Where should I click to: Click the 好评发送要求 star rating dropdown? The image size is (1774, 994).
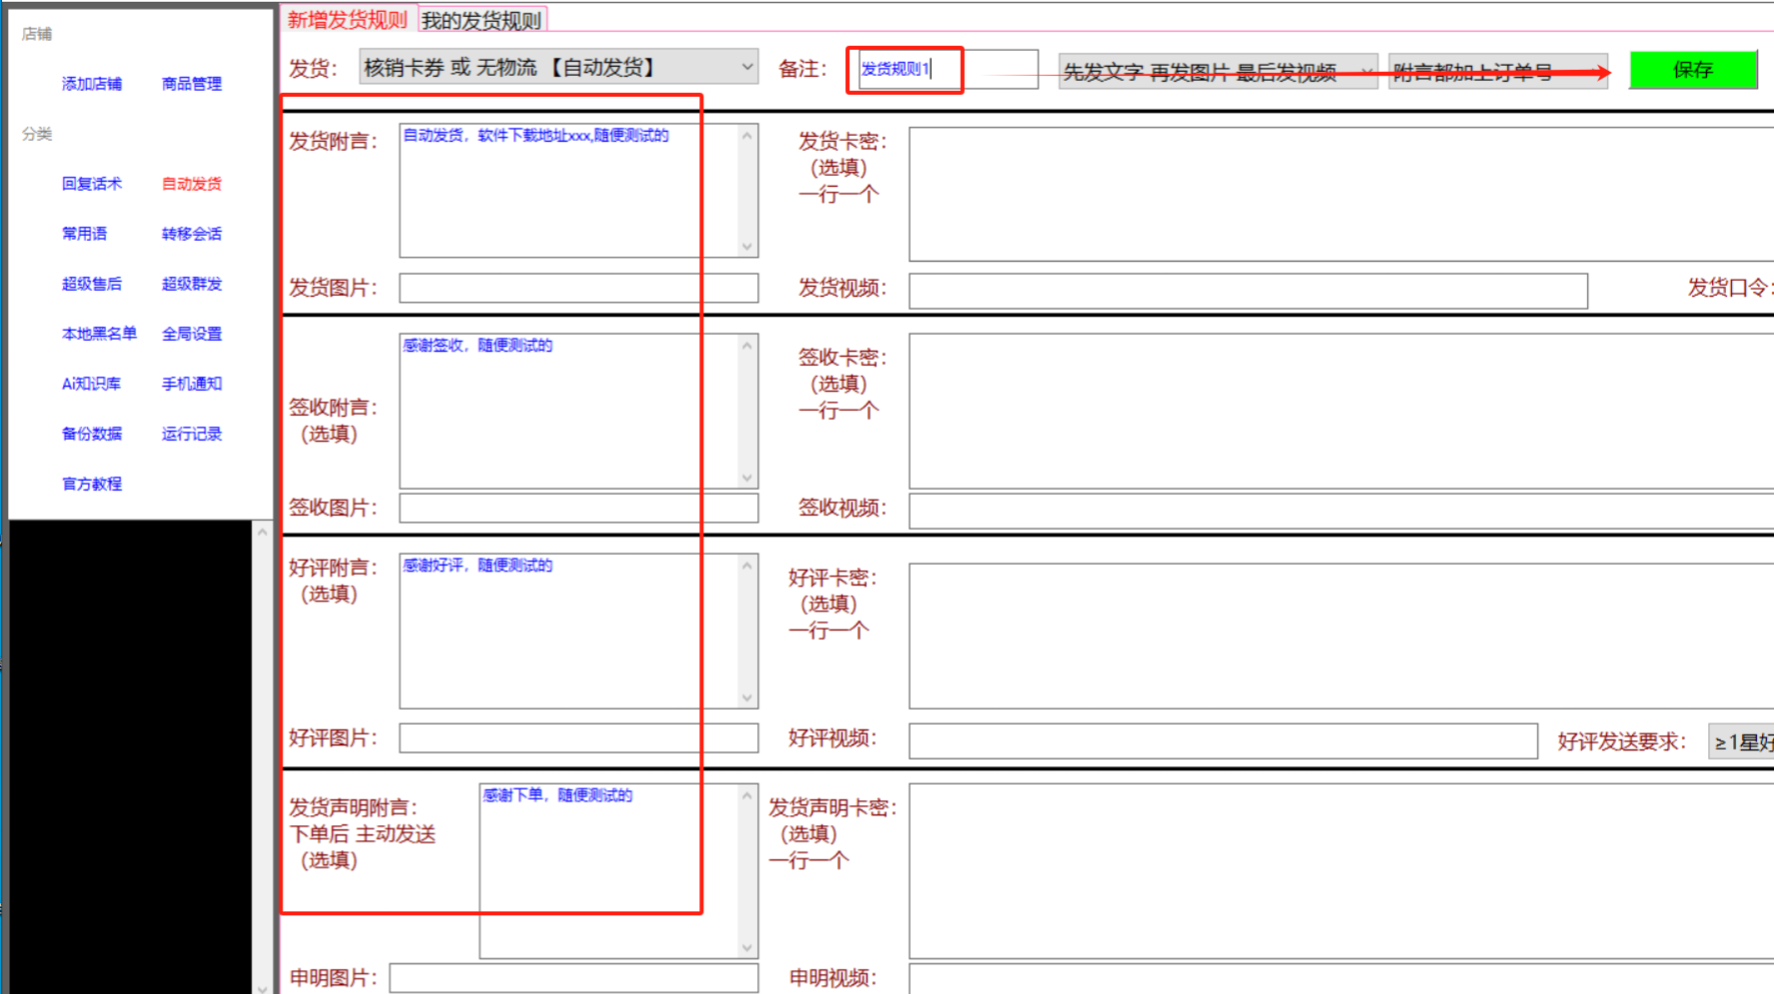click(1742, 742)
